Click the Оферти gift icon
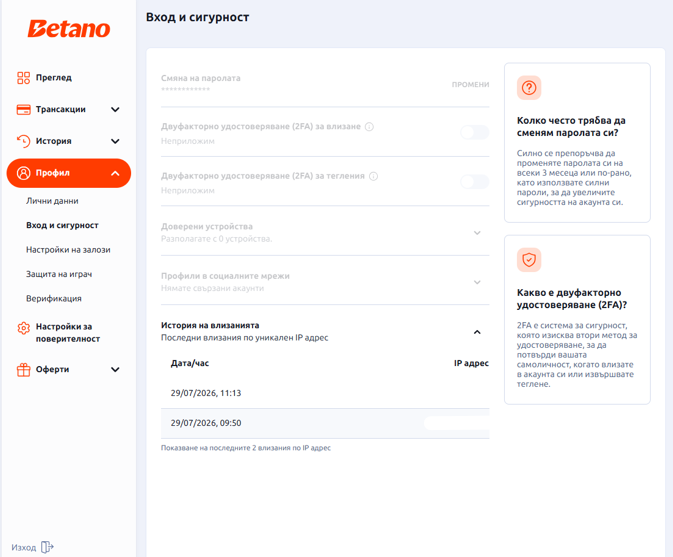This screenshot has width=673, height=557. [x=23, y=369]
